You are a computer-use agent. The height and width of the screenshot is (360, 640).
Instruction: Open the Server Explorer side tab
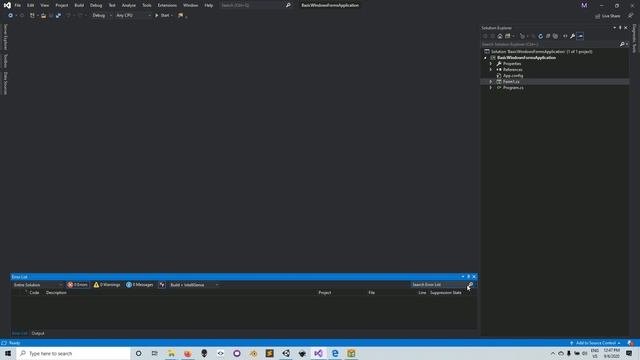5,37
